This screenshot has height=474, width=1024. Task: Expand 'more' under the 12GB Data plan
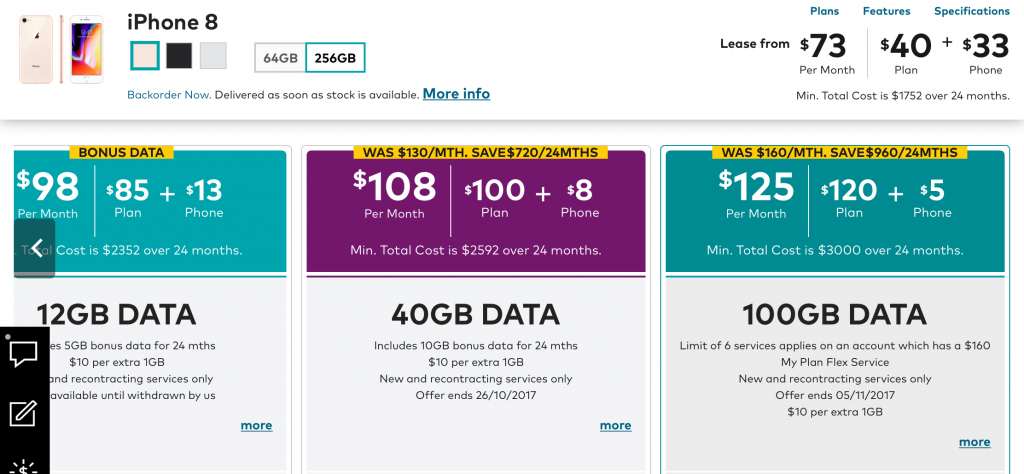pyautogui.click(x=256, y=425)
